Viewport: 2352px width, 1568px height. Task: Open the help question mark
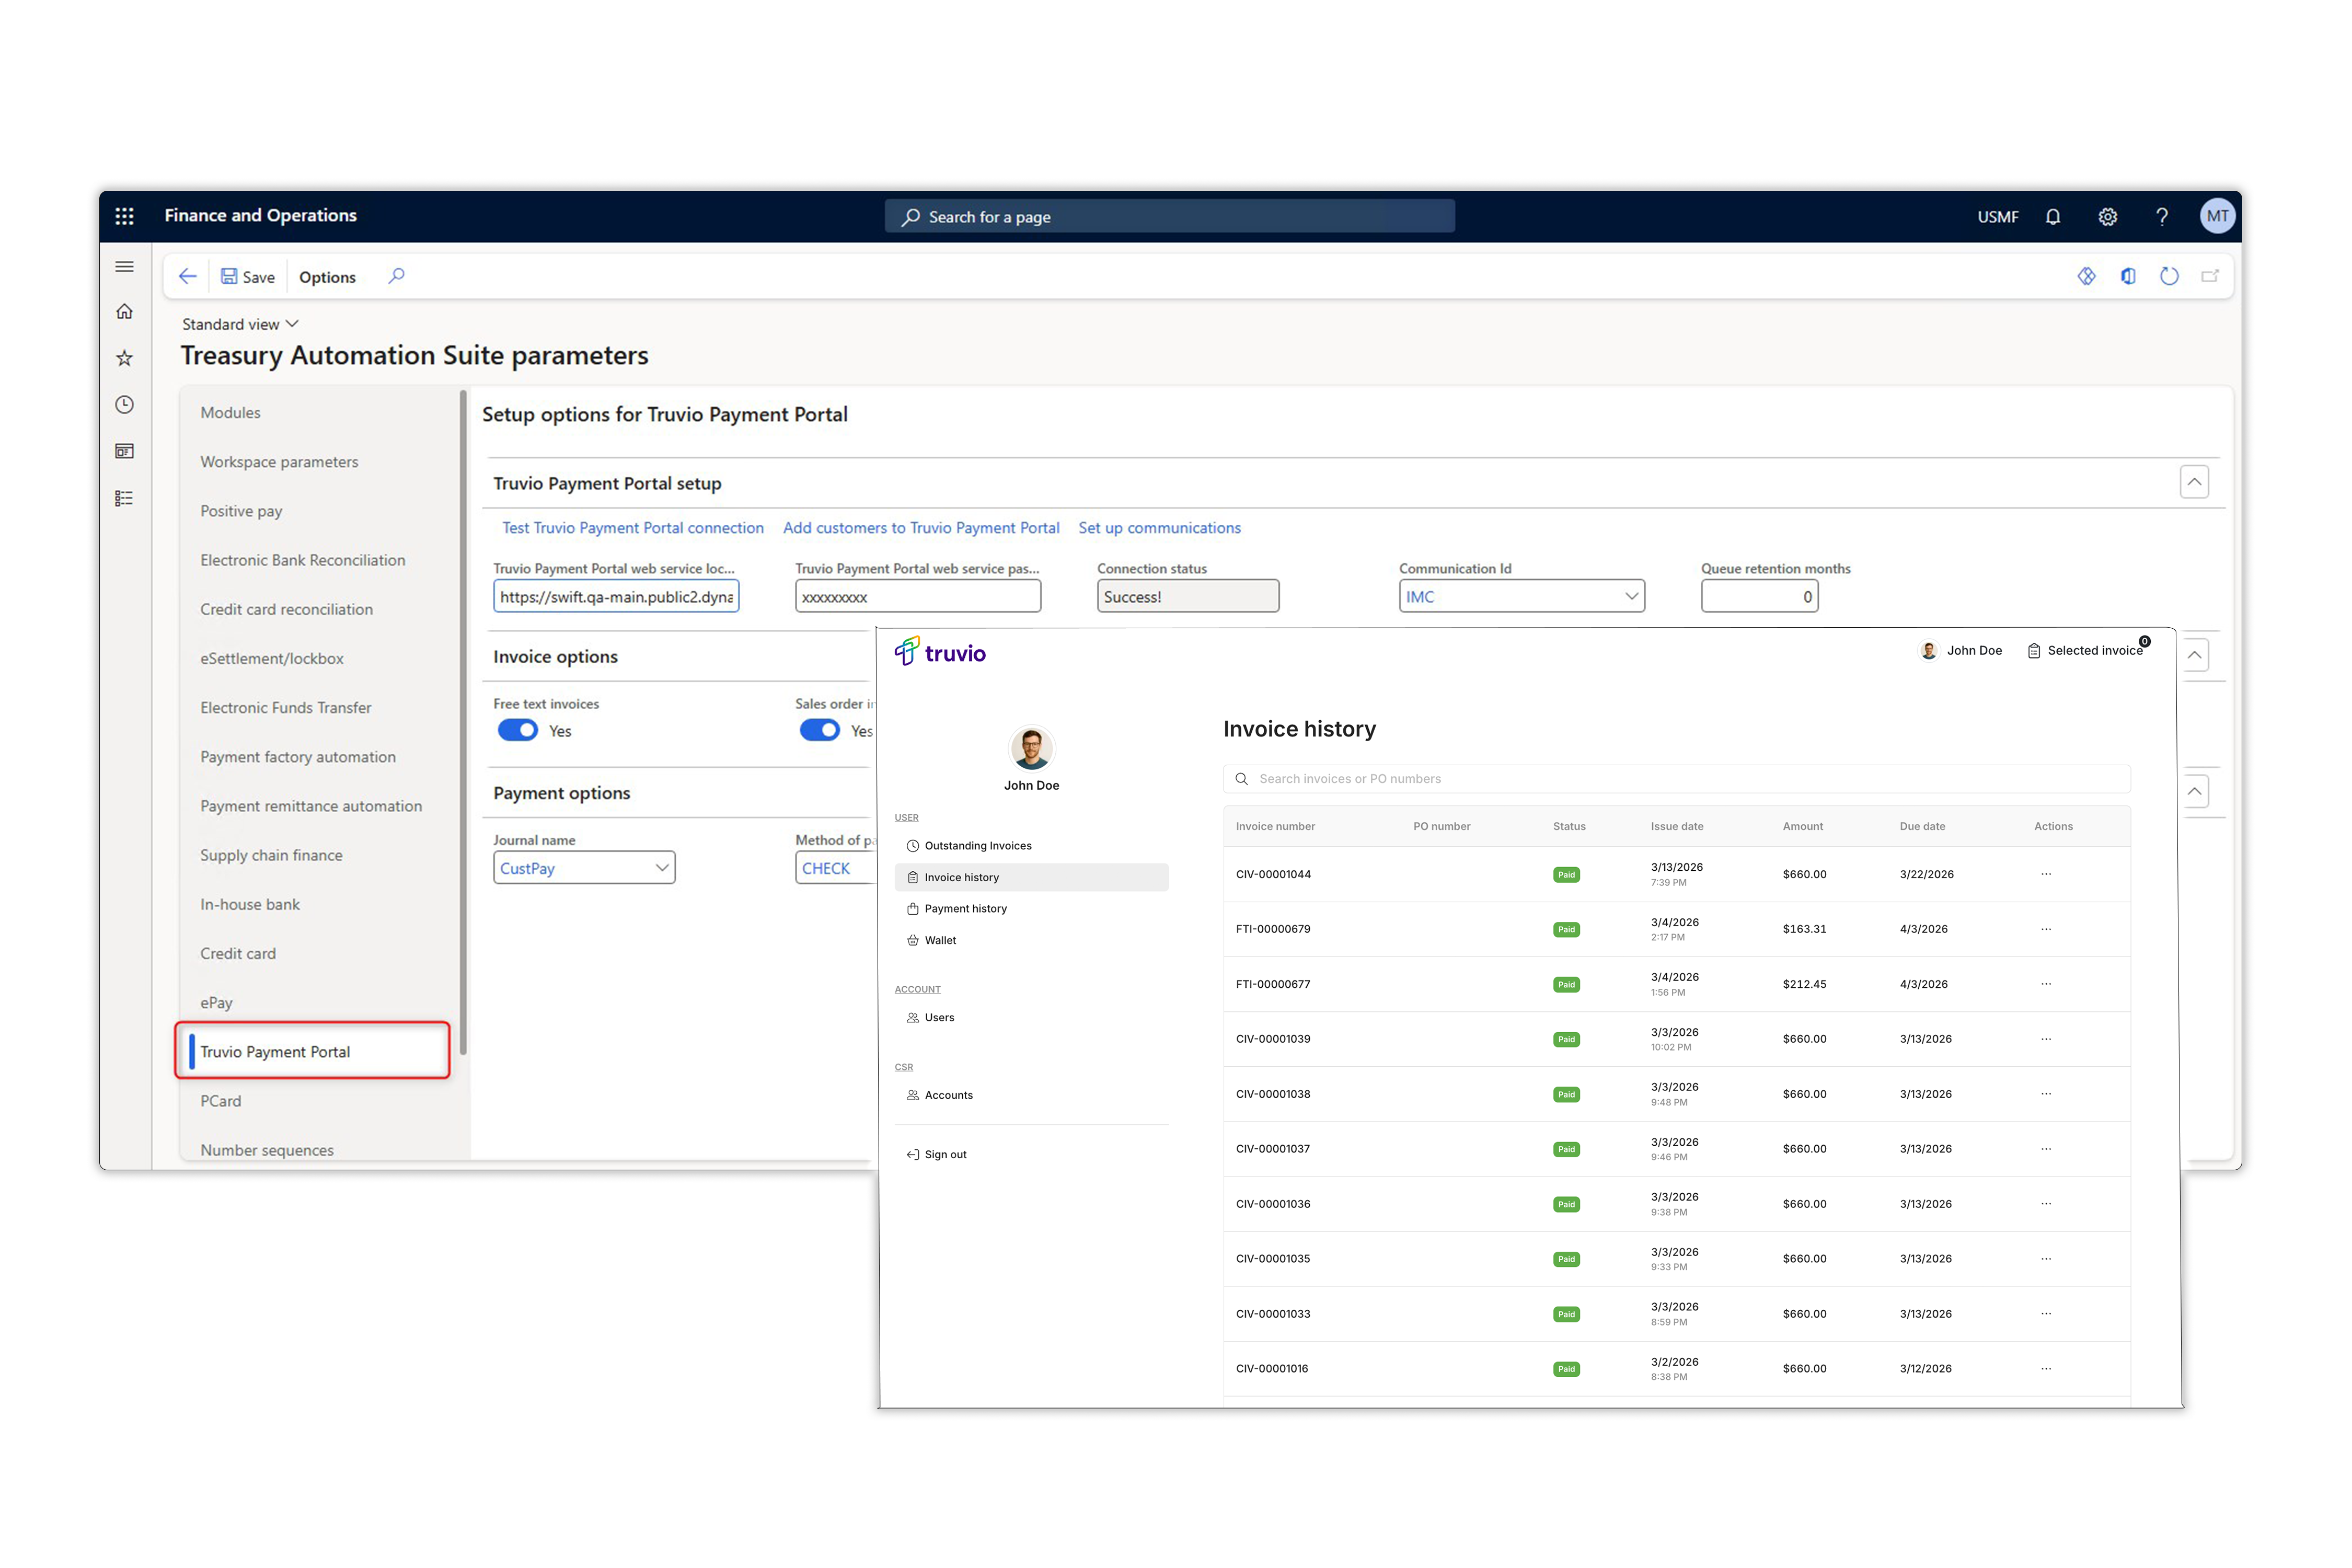pyautogui.click(x=2162, y=217)
